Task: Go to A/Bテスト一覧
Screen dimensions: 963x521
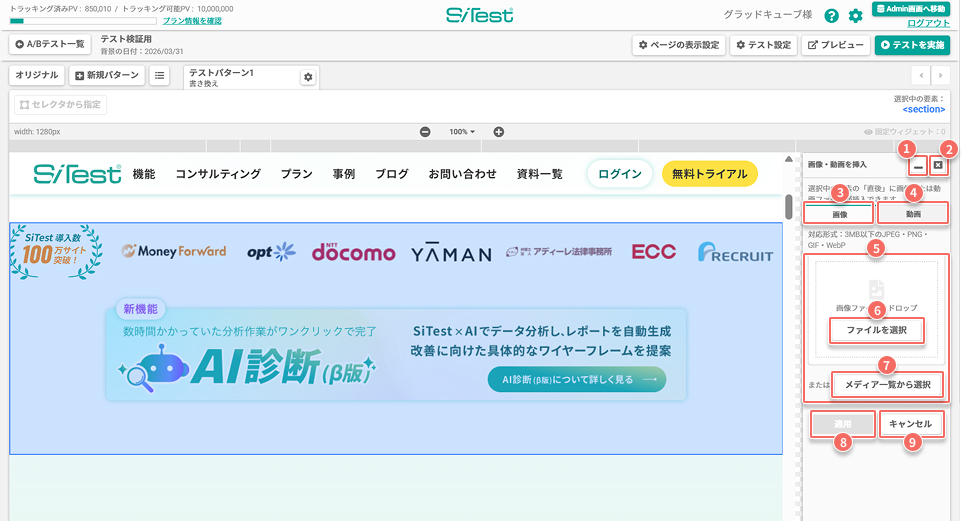Action: click(50, 45)
